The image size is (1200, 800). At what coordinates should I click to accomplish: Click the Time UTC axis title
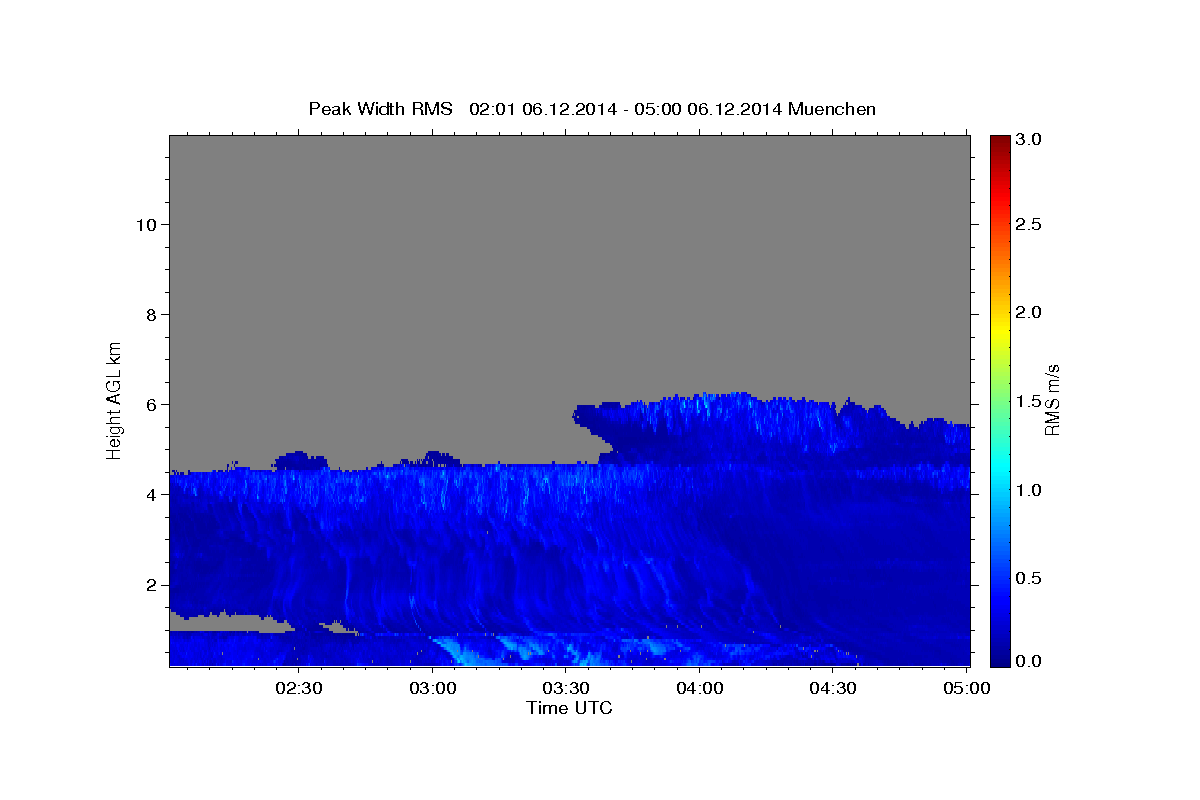(569, 708)
